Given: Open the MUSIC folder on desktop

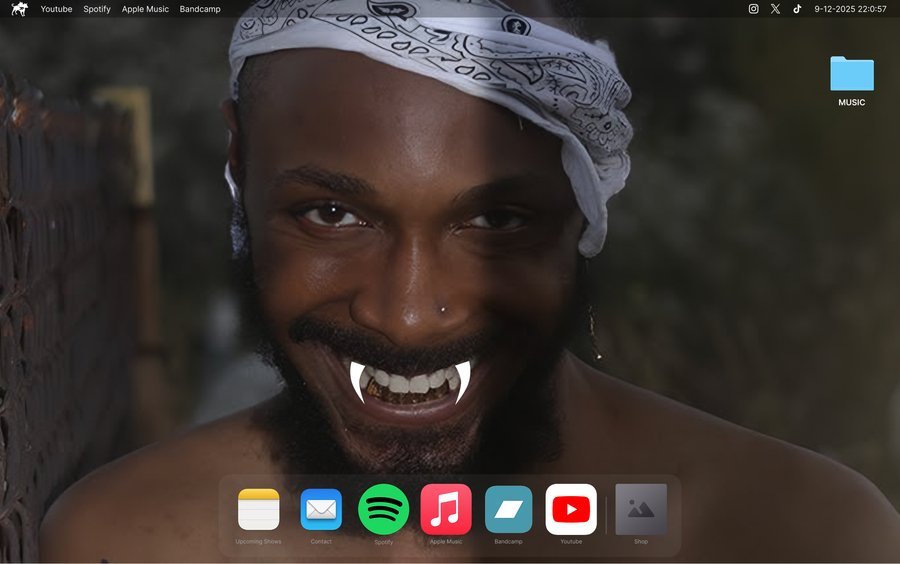Looking at the screenshot, I should click(x=852, y=73).
